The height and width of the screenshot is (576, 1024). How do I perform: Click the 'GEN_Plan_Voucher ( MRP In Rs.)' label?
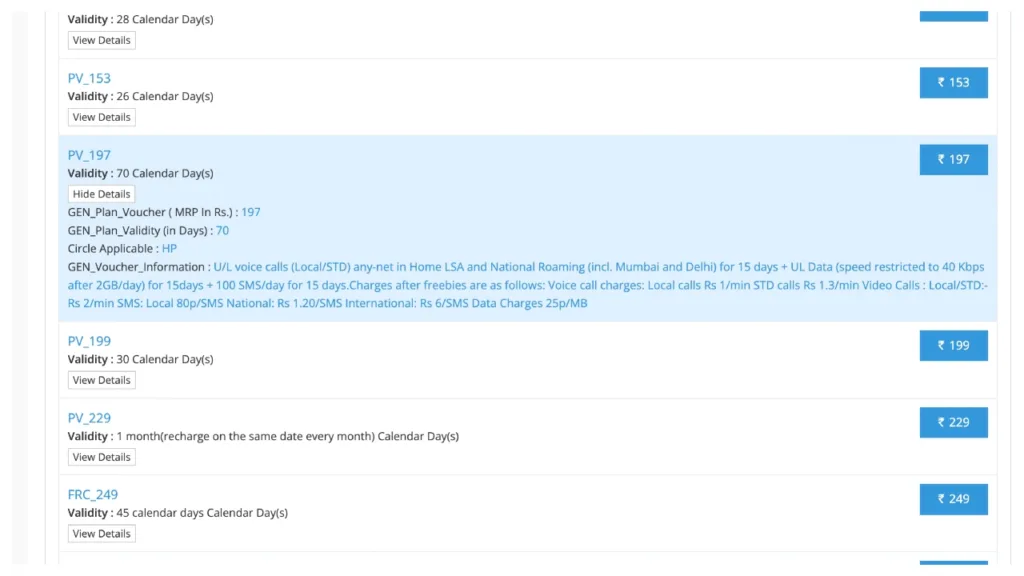tap(150, 212)
